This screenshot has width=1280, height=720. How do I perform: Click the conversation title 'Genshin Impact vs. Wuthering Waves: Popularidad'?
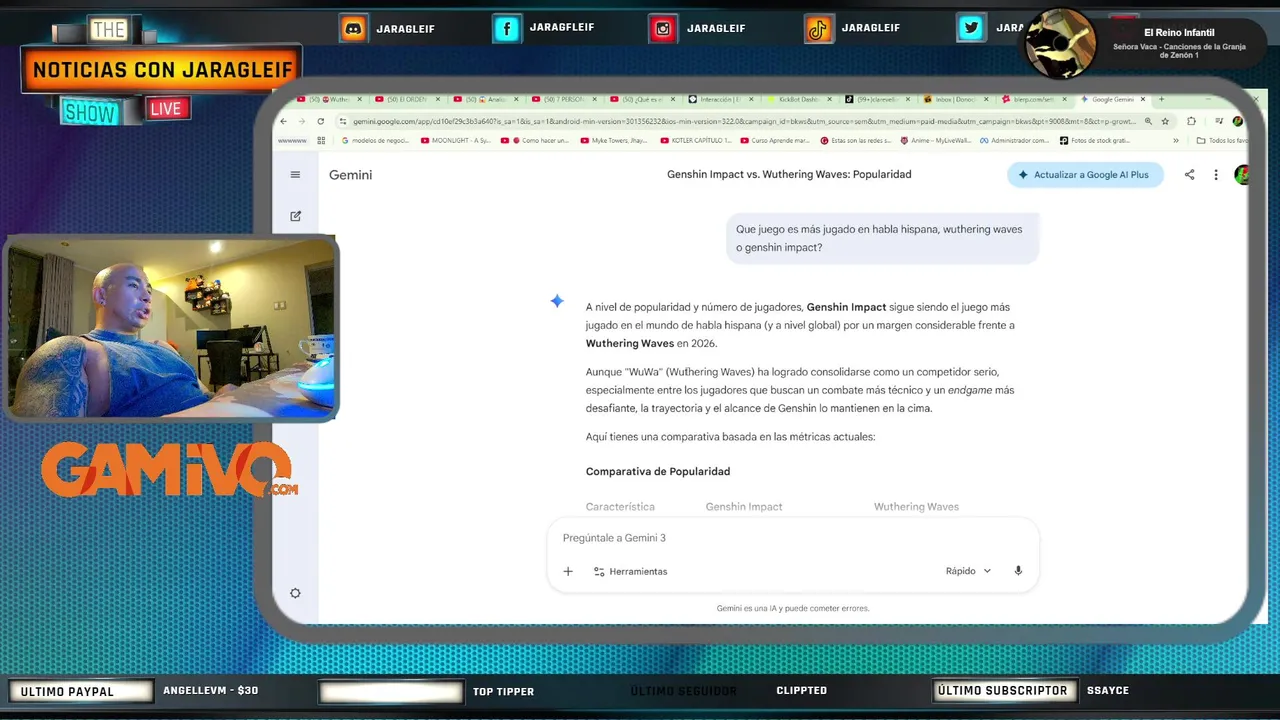pos(789,175)
